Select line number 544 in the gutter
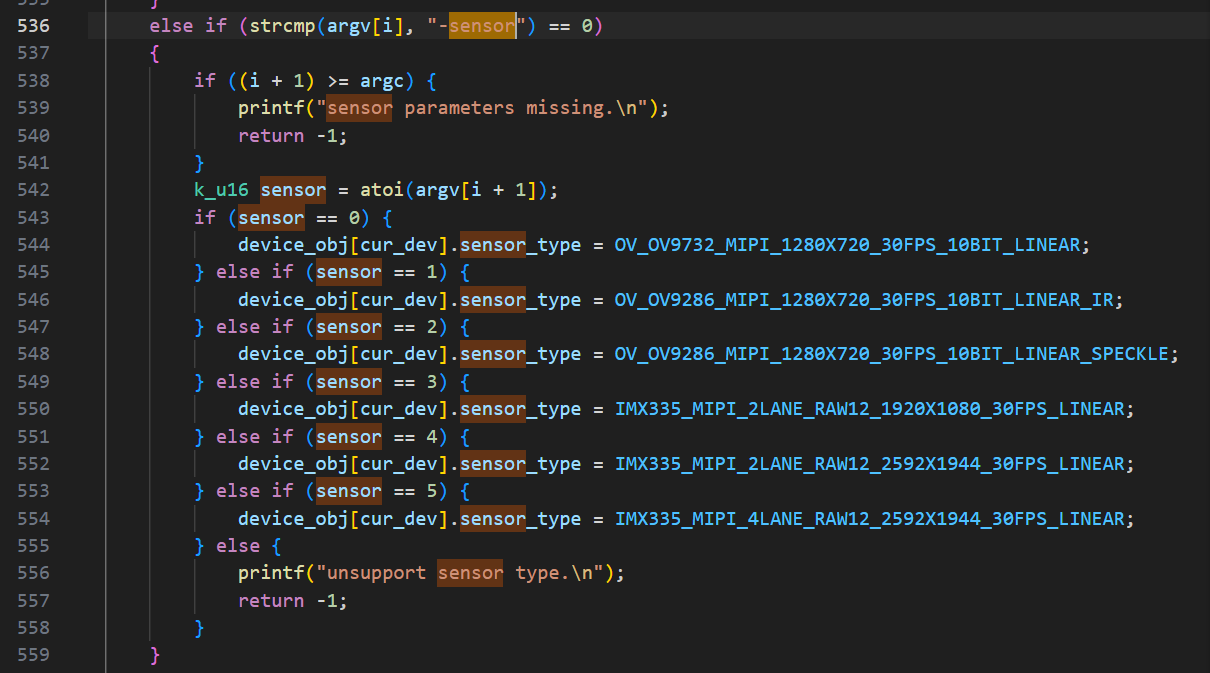Image resolution: width=1210 pixels, height=673 pixels. 34,245
